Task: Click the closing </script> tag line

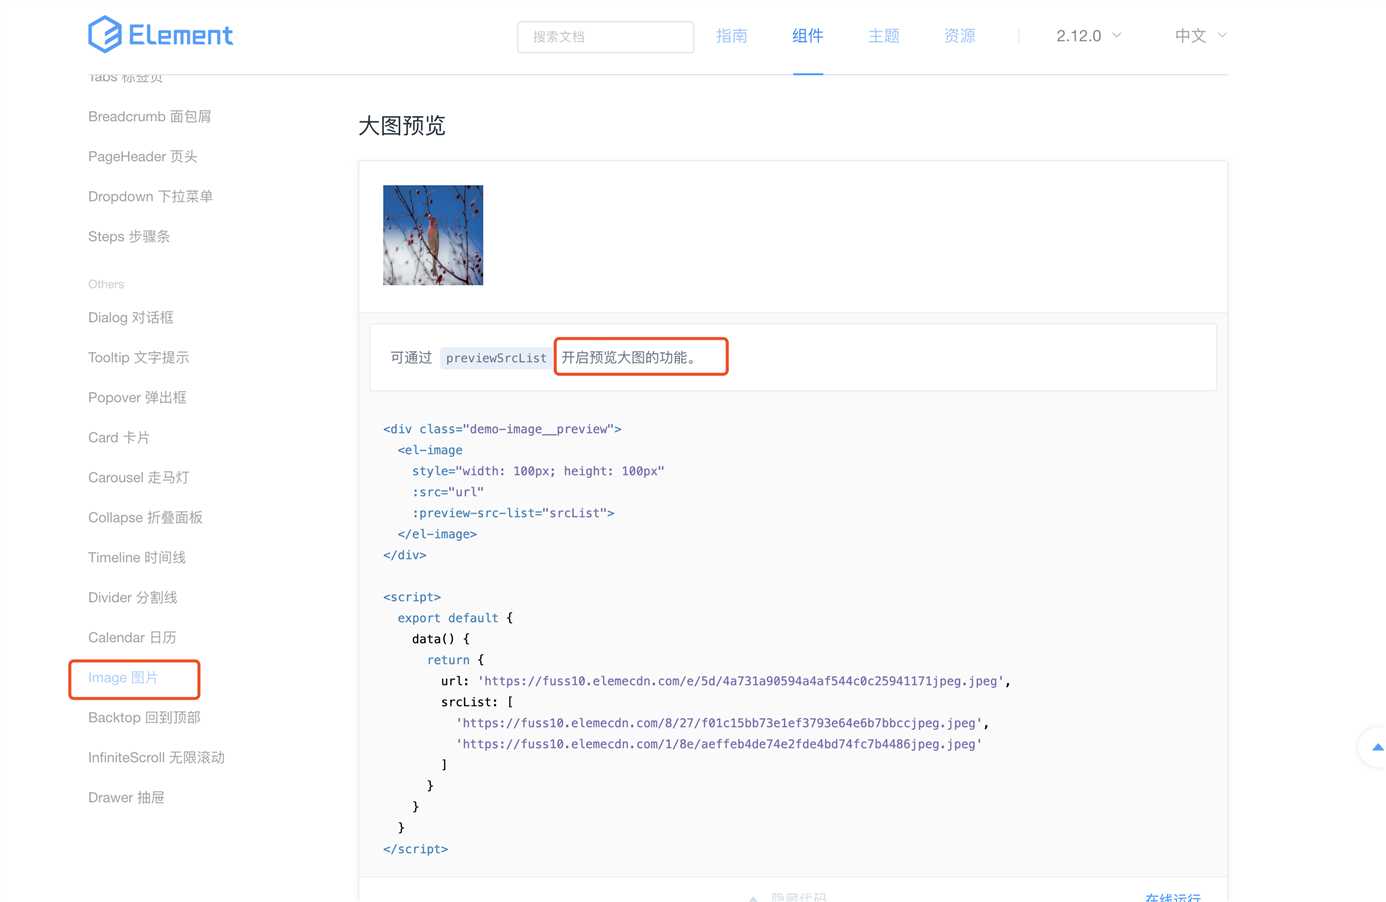Action: (416, 849)
